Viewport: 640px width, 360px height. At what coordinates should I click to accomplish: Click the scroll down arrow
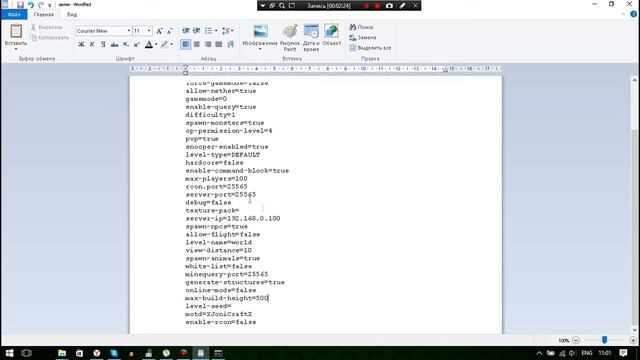coord(634,330)
